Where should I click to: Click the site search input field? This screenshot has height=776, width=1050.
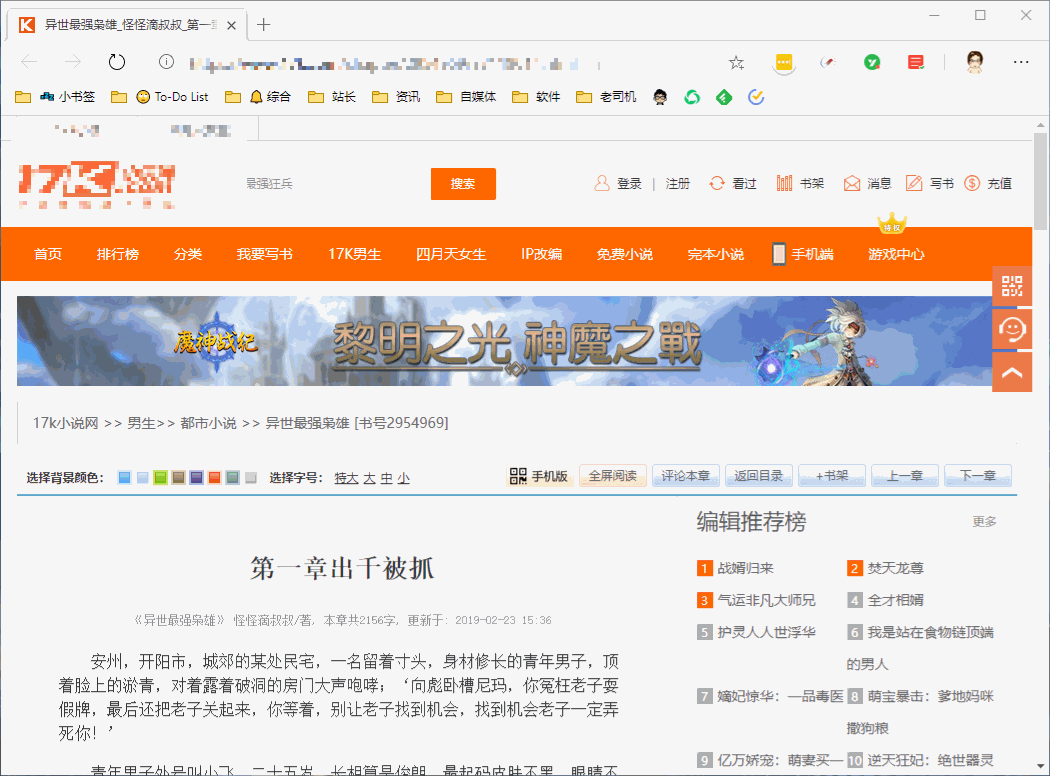330,184
